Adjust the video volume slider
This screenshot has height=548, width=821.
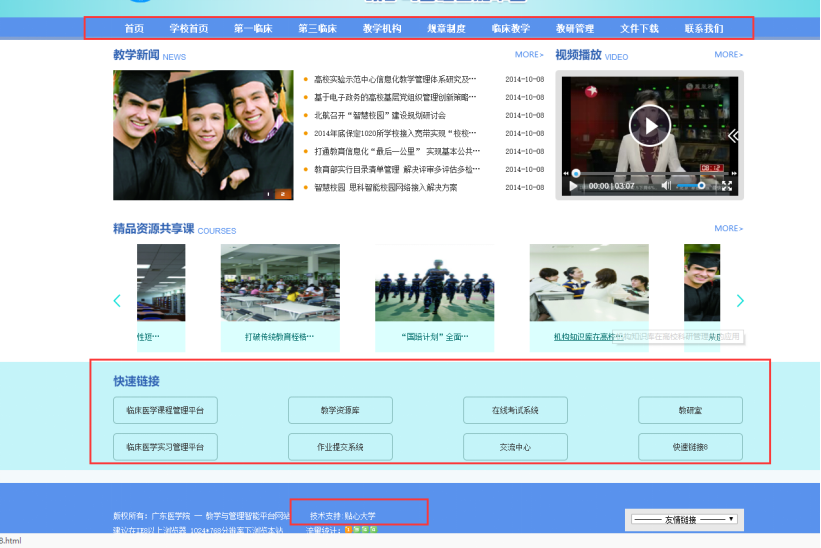click(690, 185)
